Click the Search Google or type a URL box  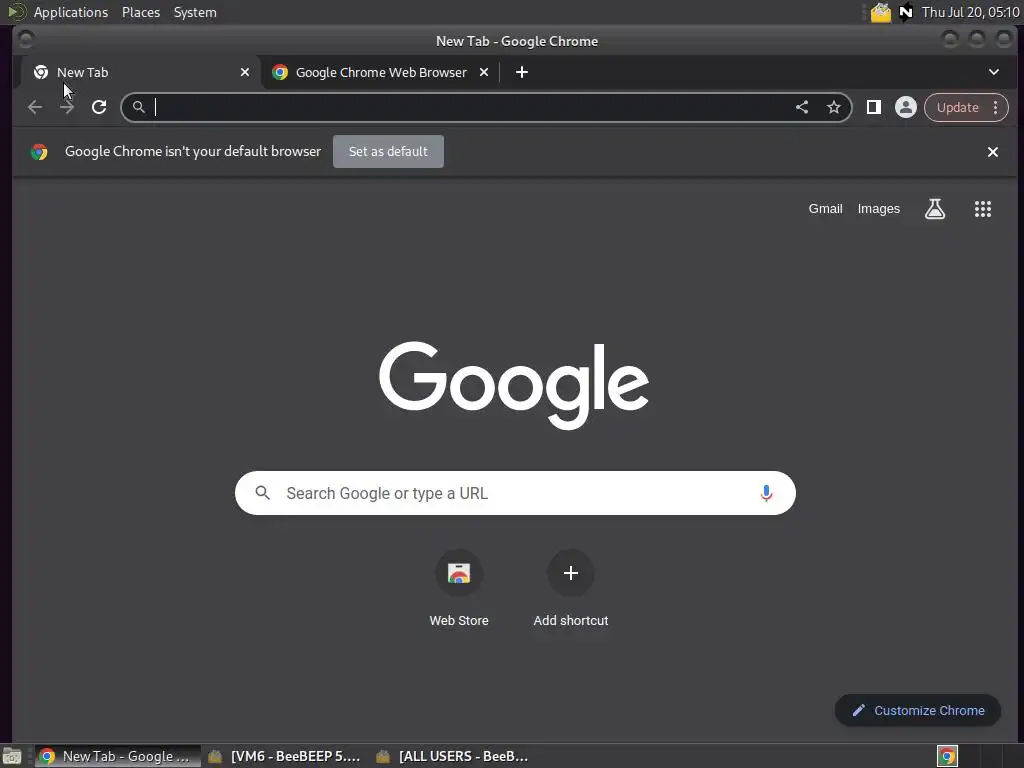[x=515, y=493]
